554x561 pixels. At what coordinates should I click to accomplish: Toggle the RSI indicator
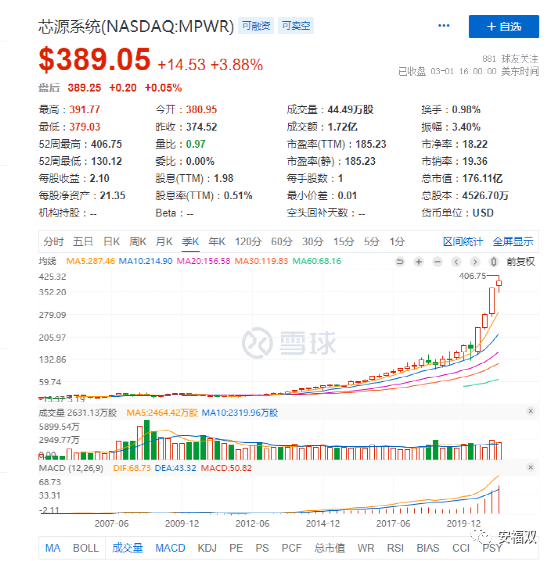395,548
